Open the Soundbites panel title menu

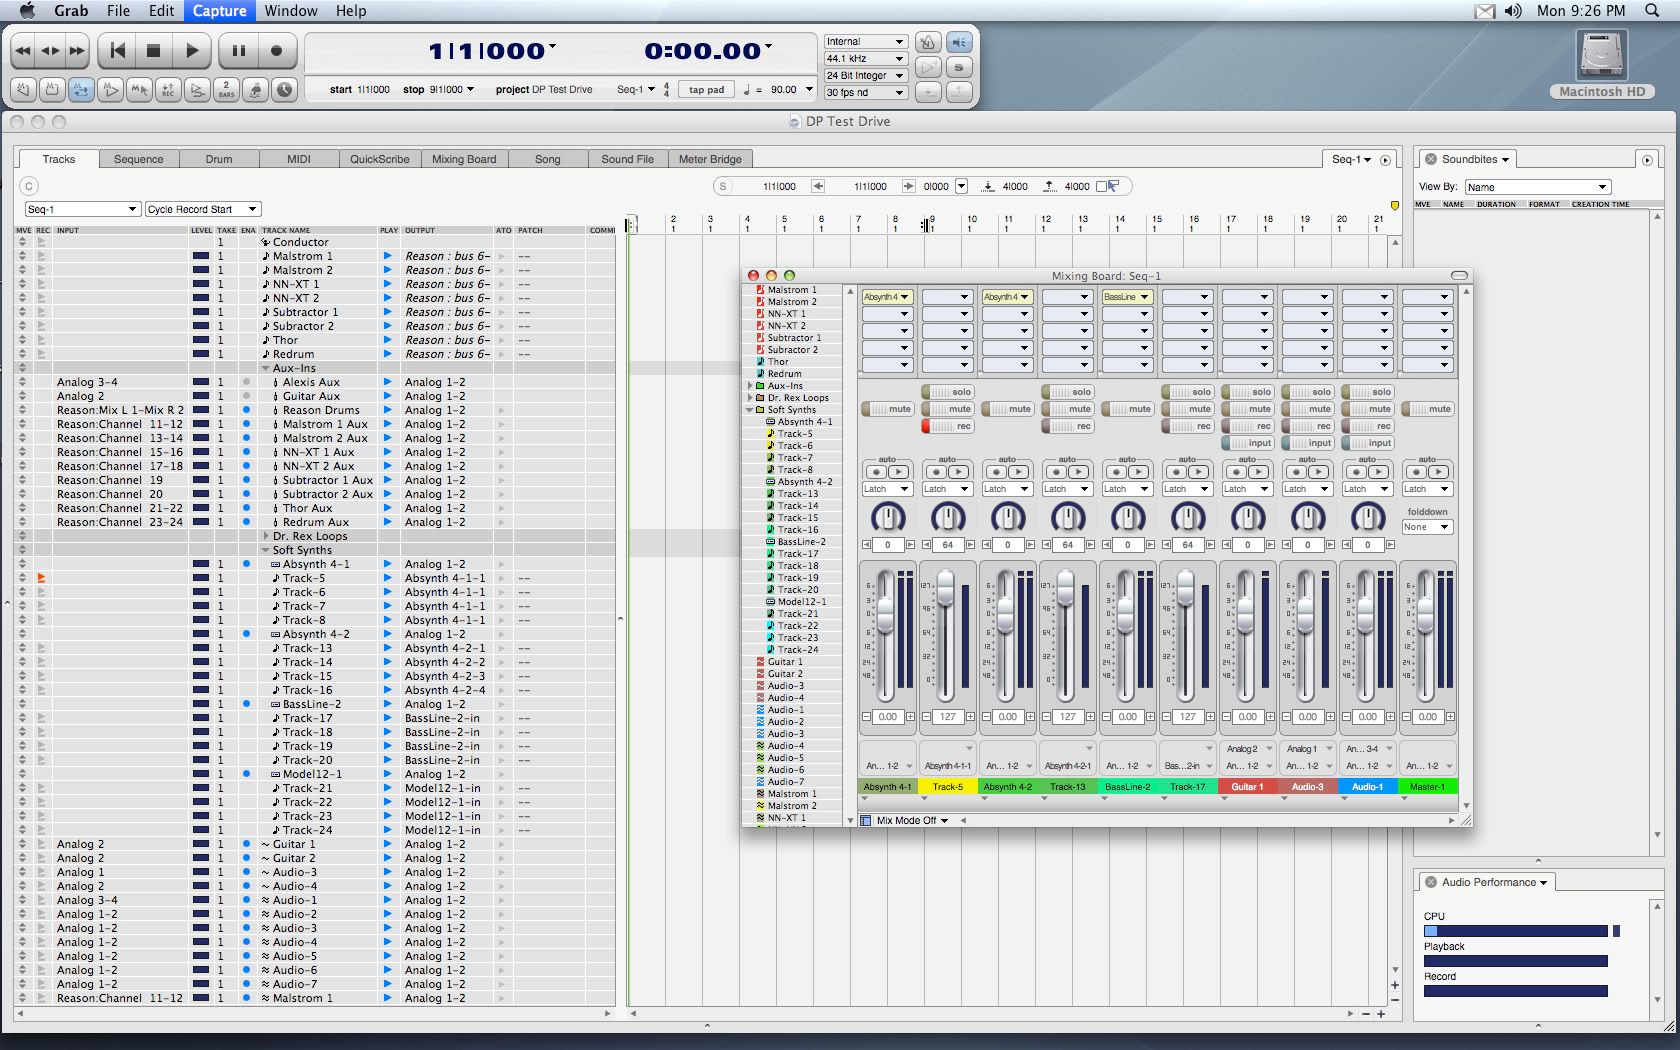1475,159
